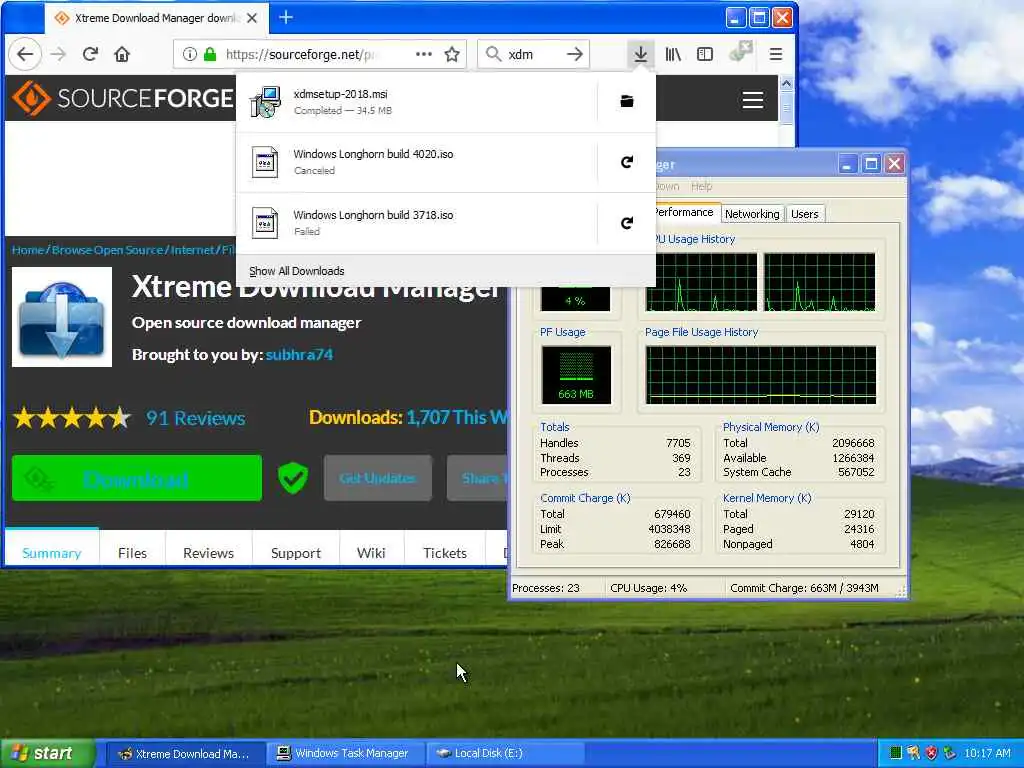Go to the Firefox home page icon
The height and width of the screenshot is (768, 1024).
(x=122, y=54)
